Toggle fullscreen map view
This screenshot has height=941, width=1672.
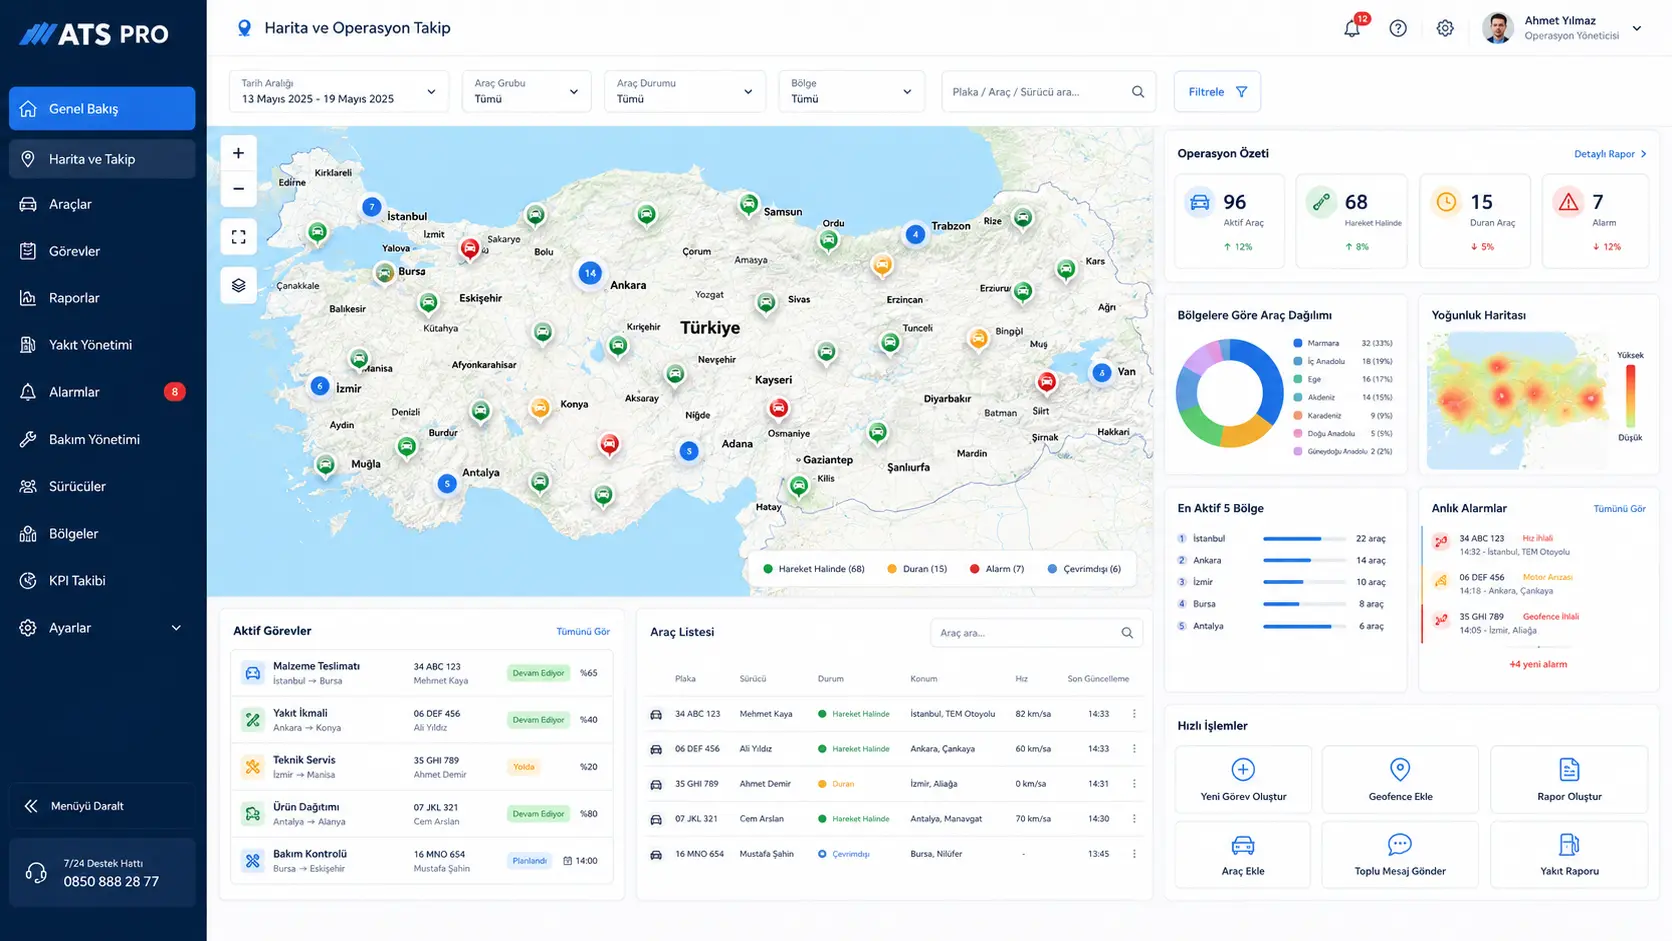point(238,237)
